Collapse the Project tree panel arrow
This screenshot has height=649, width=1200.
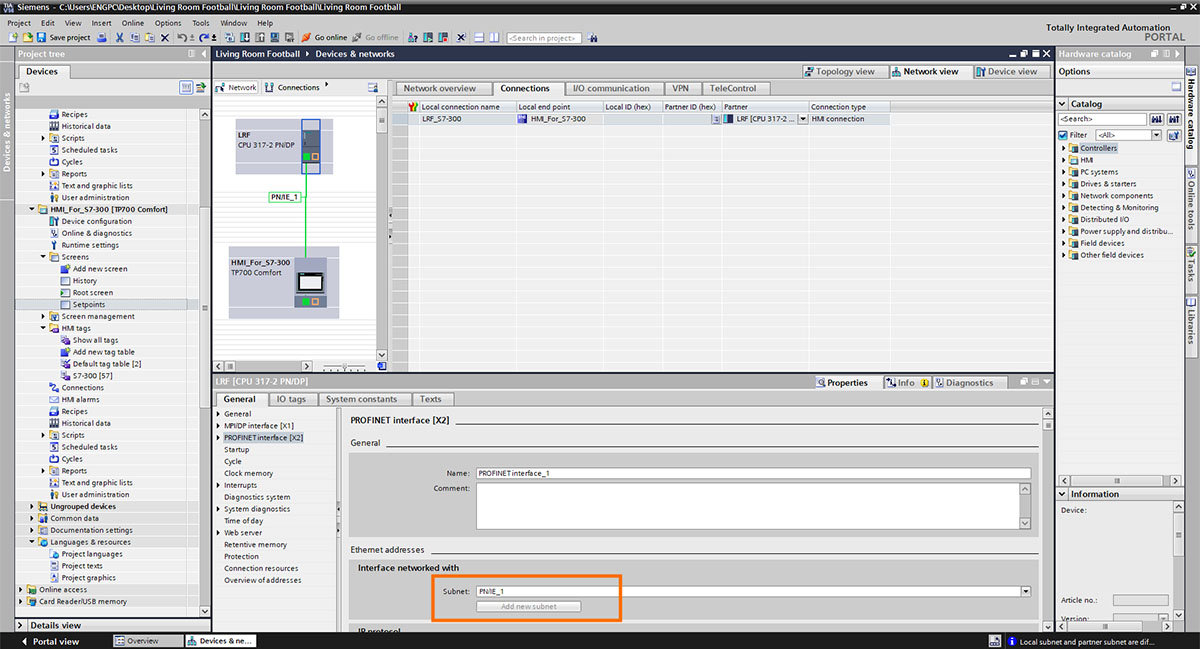point(203,54)
